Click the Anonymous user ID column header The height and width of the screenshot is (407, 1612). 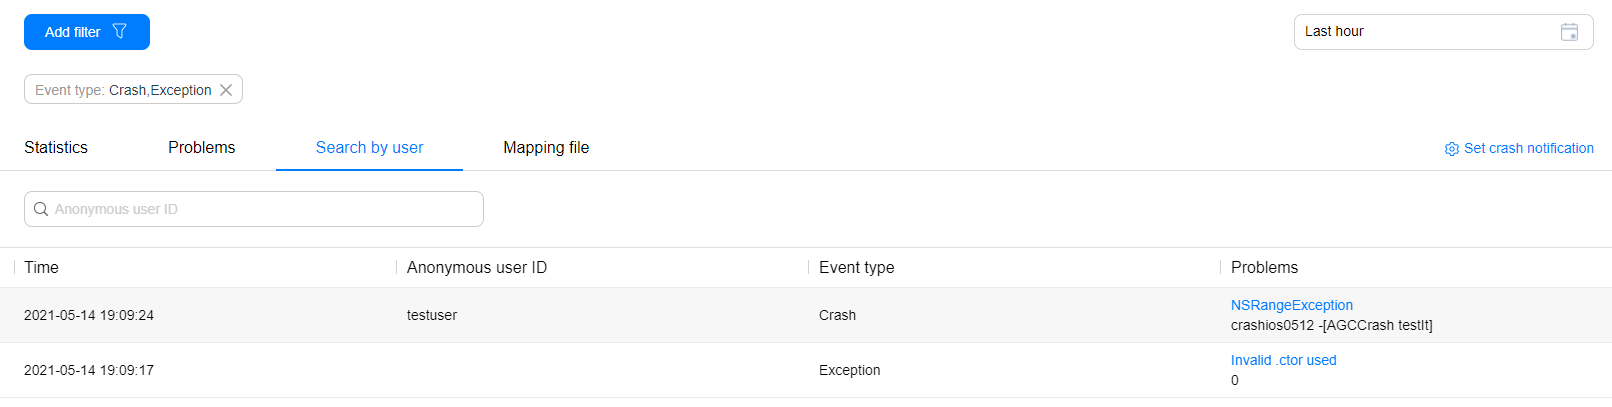(x=476, y=268)
